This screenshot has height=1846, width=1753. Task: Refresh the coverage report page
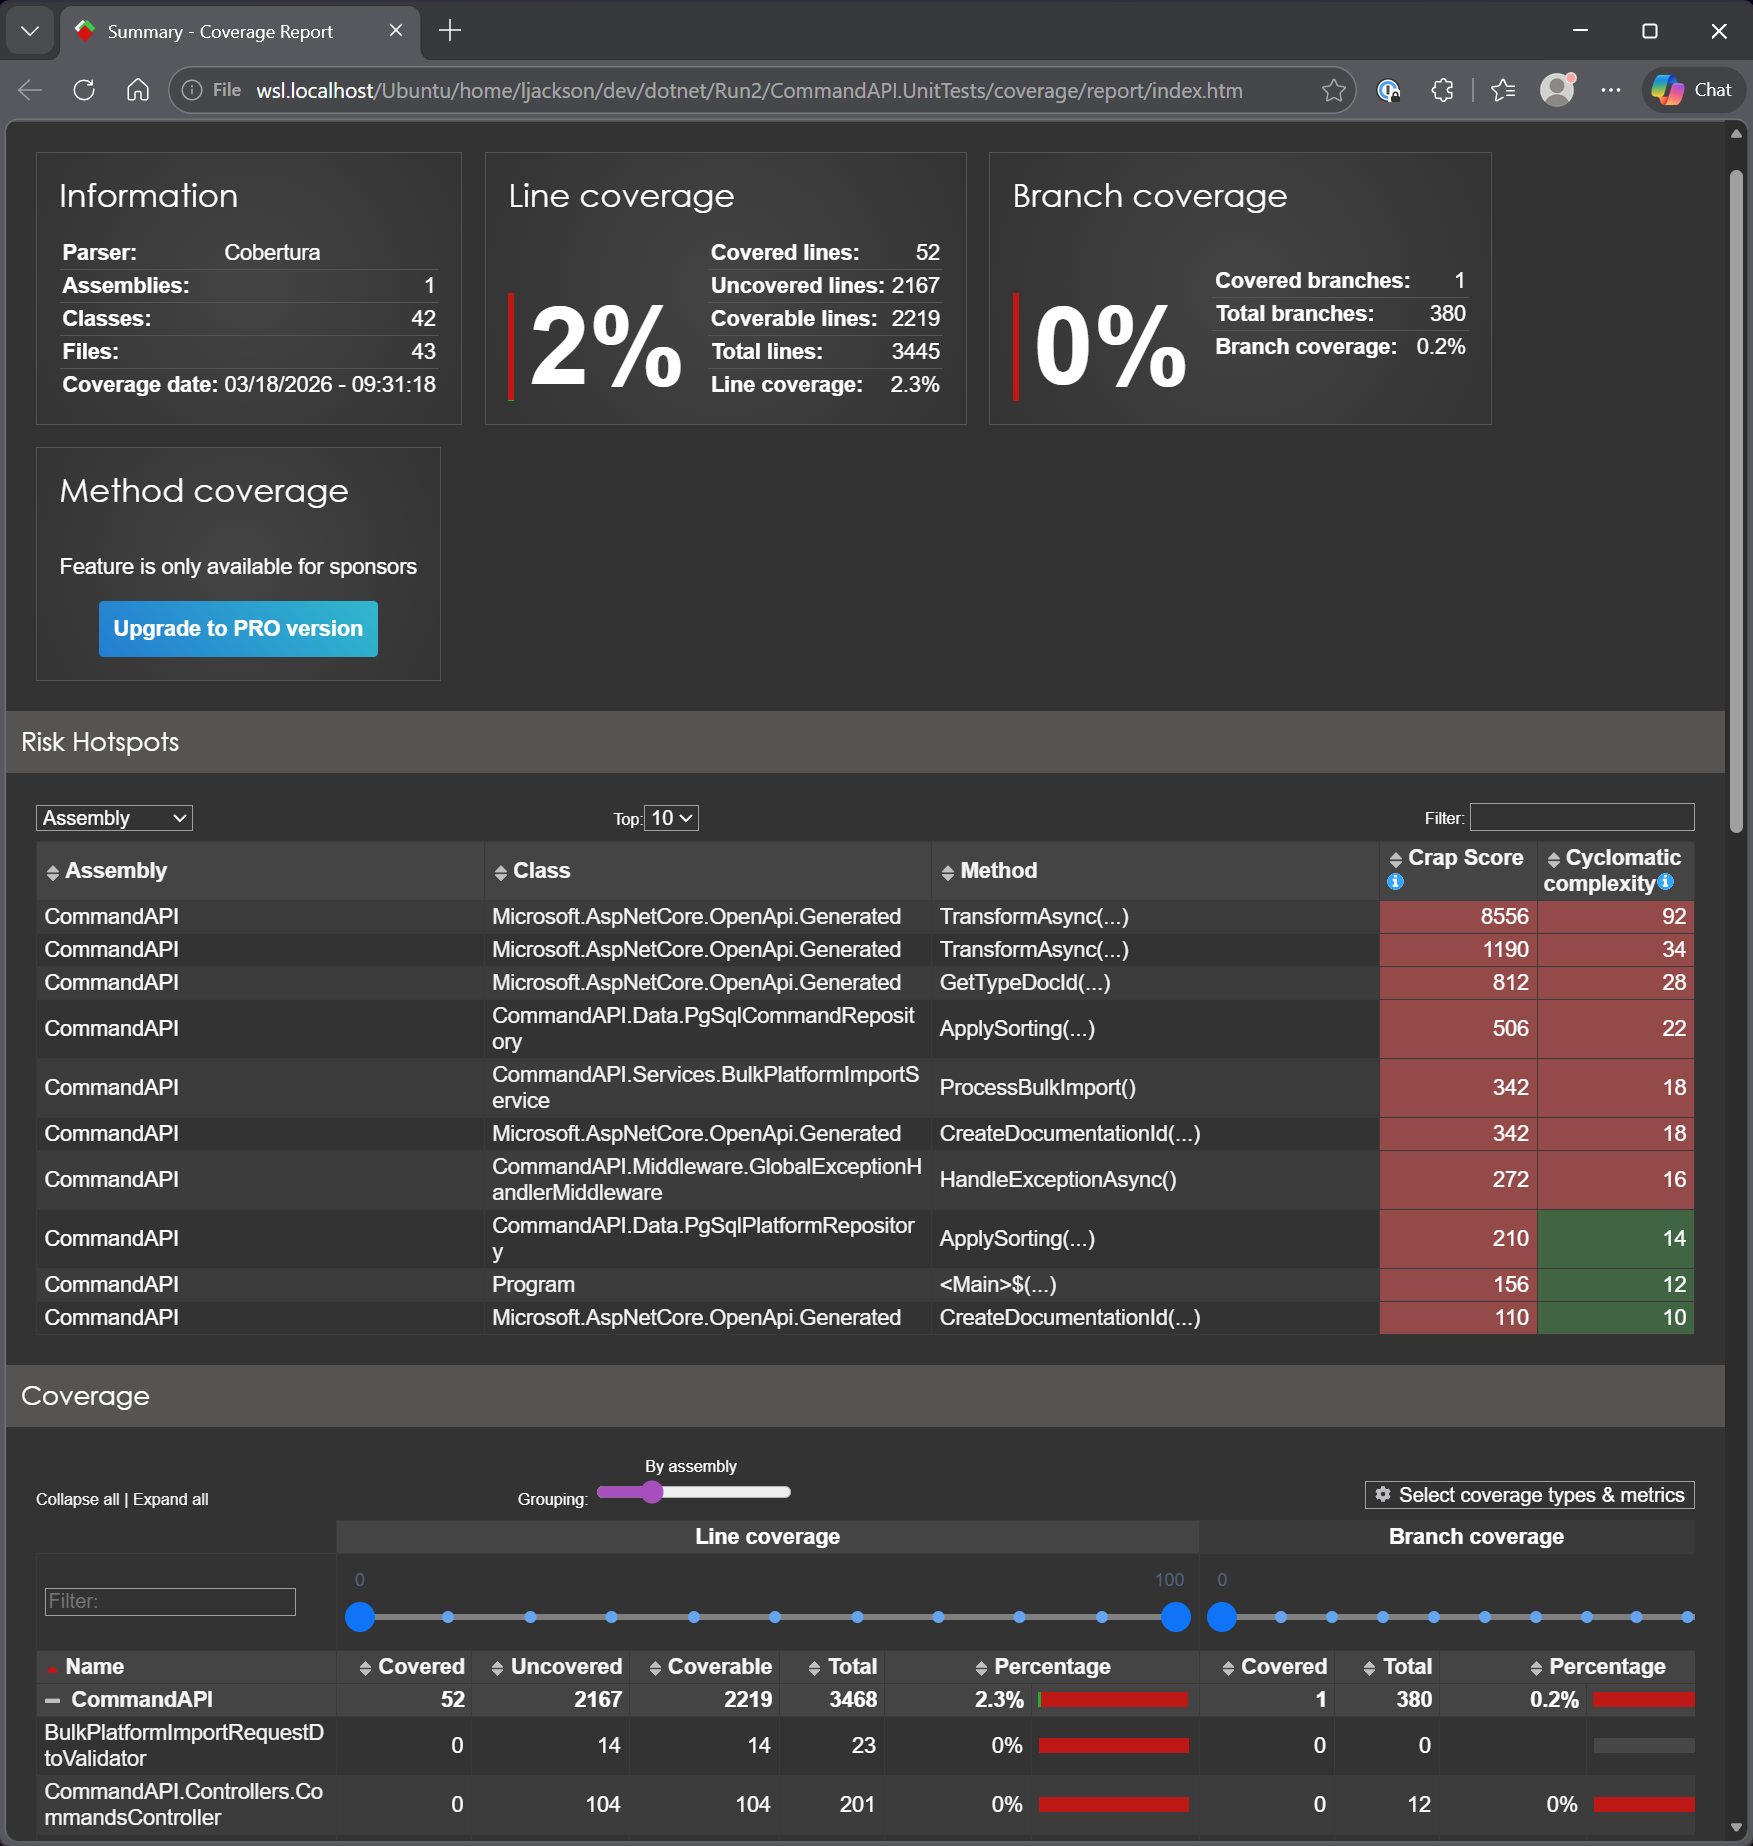coord(84,89)
